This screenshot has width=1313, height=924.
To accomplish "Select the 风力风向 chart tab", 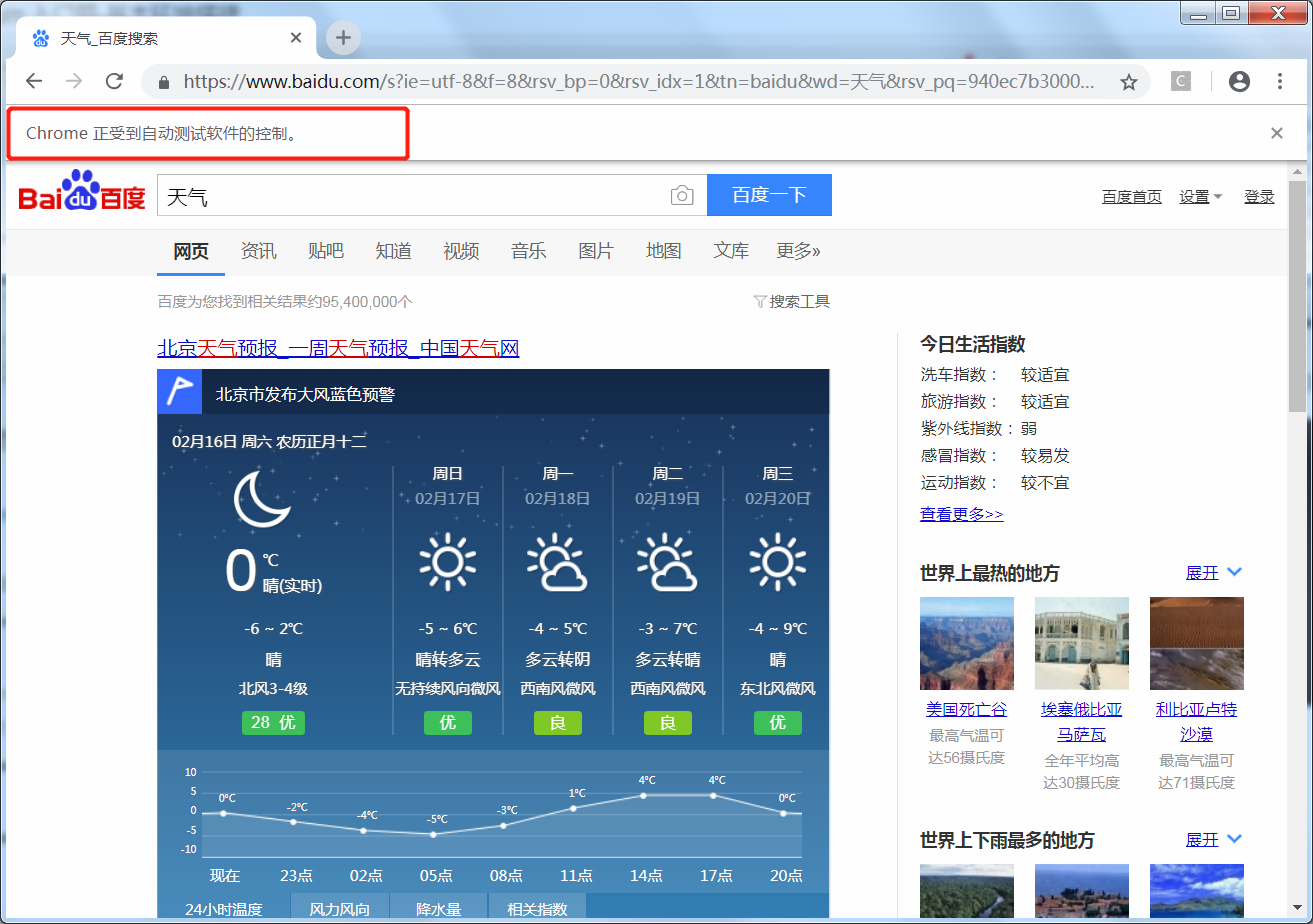I will point(339,908).
